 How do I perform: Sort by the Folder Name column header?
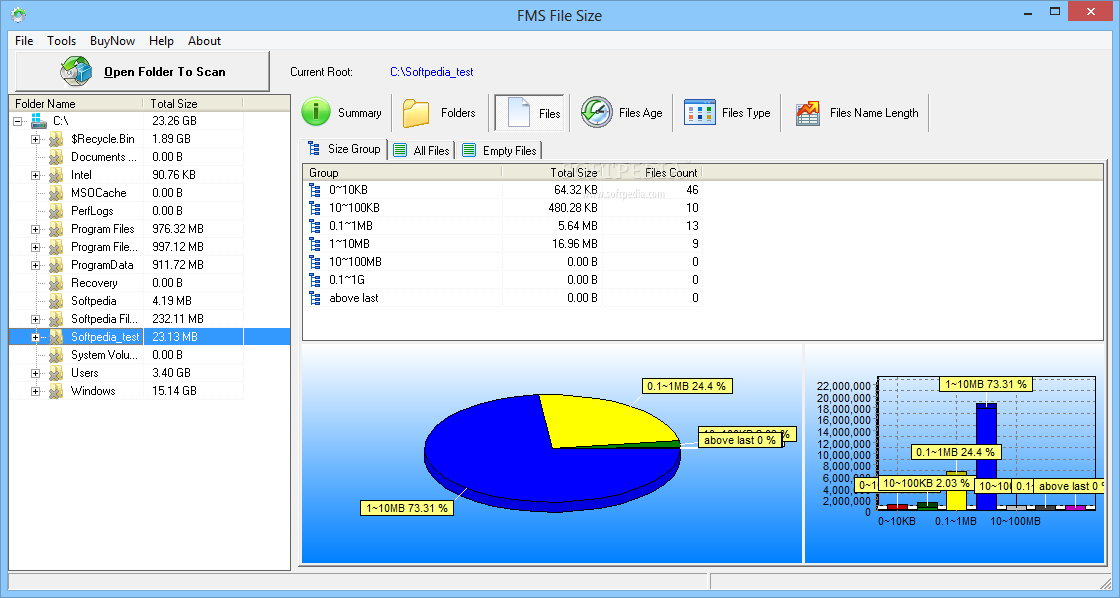click(76, 103)
